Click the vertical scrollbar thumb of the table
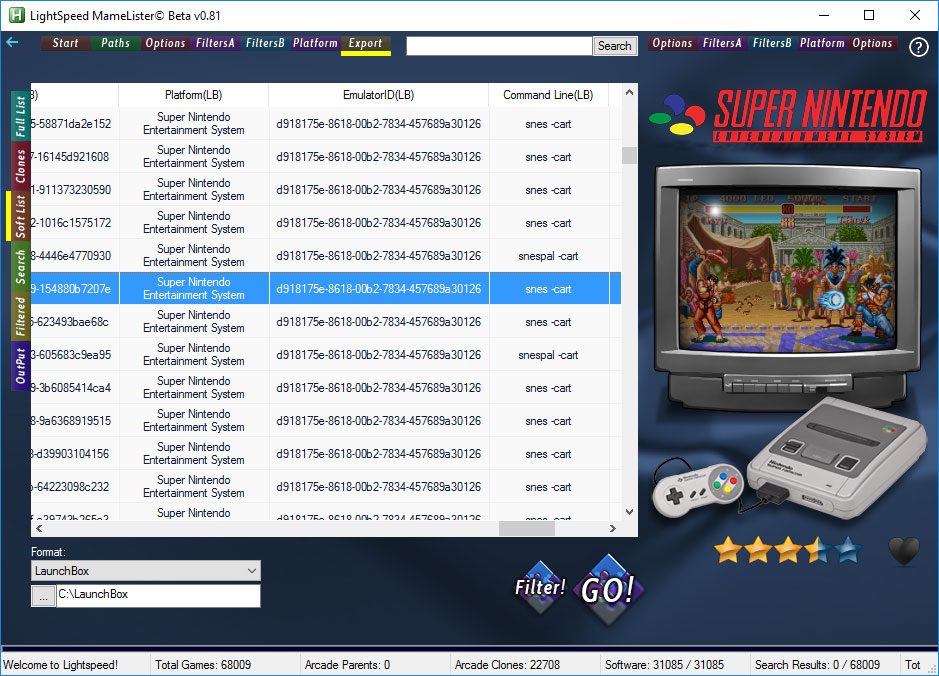Image resolution: width=939 pixels, height=676 pixels. click(629, 155)
